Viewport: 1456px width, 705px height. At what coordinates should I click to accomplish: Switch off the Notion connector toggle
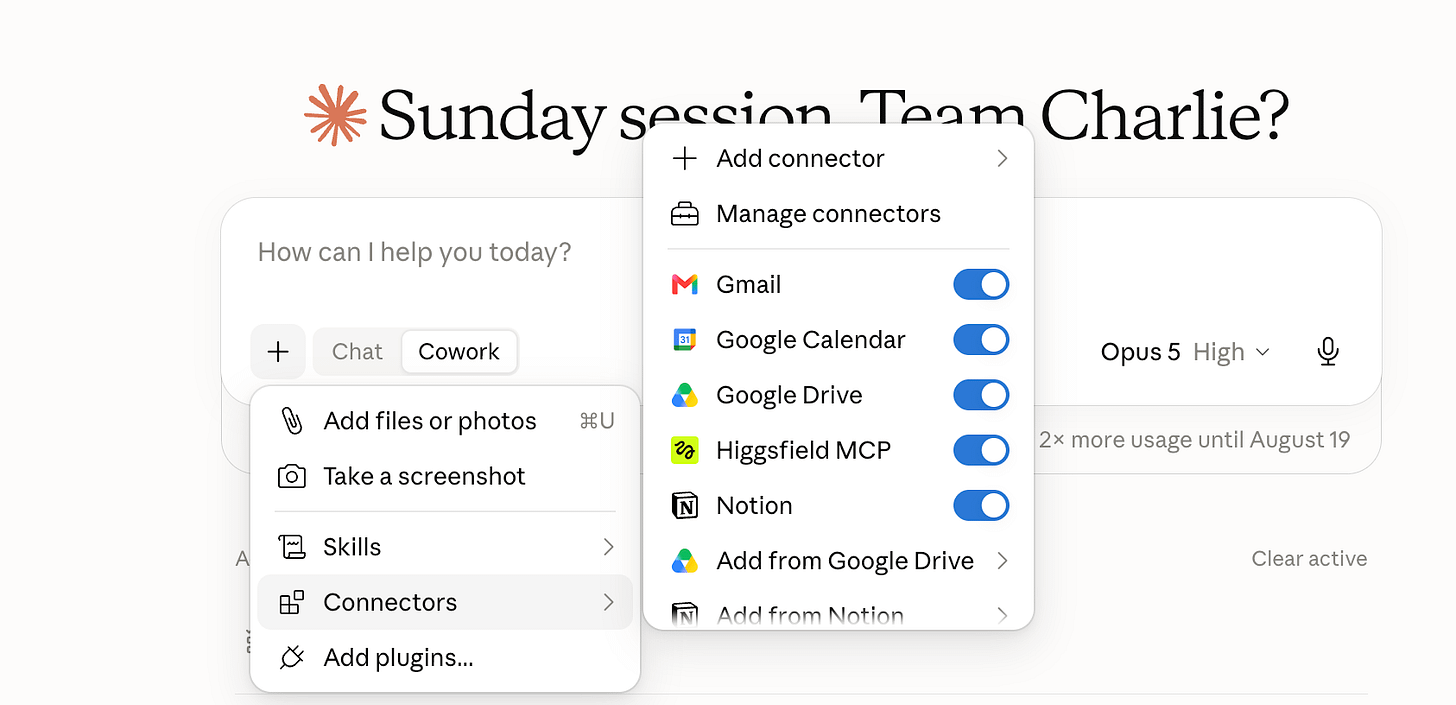click(981, 505)
